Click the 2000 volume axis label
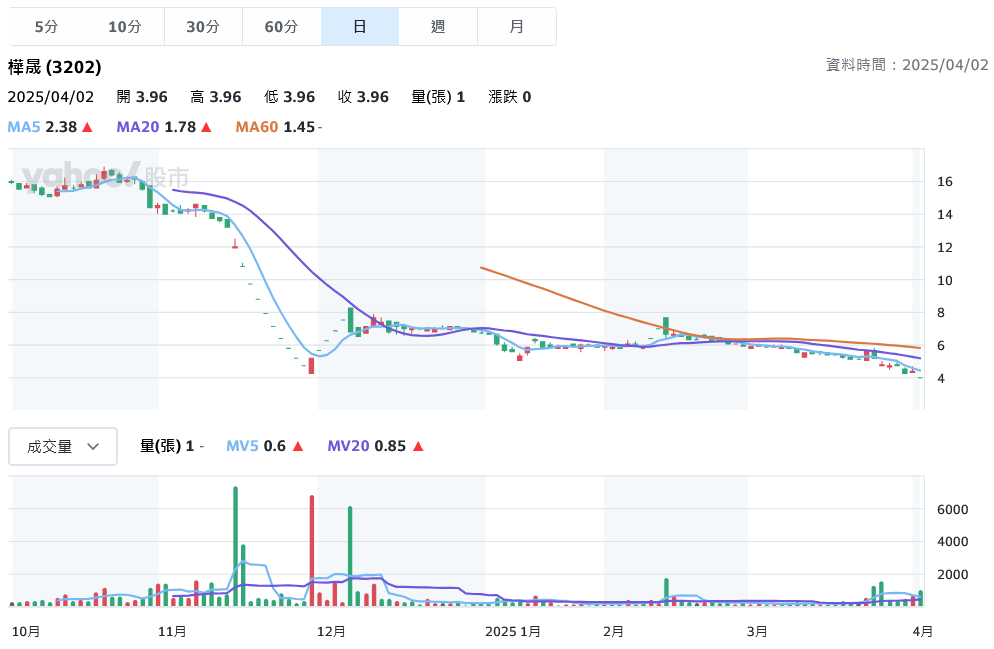Image resolution: width=994 pixels, height=649 pixels. (x=952, y=575)
